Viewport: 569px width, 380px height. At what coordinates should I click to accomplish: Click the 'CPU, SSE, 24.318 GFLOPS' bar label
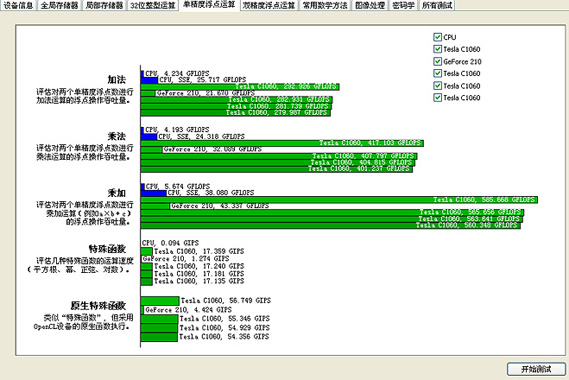[201, 136]
